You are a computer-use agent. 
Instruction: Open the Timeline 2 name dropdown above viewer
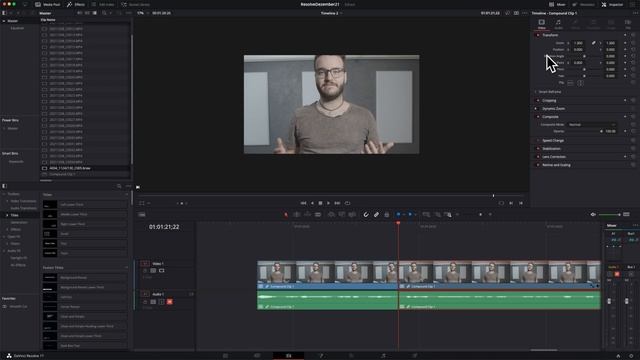pyautogui.click(x=331, y=13)
